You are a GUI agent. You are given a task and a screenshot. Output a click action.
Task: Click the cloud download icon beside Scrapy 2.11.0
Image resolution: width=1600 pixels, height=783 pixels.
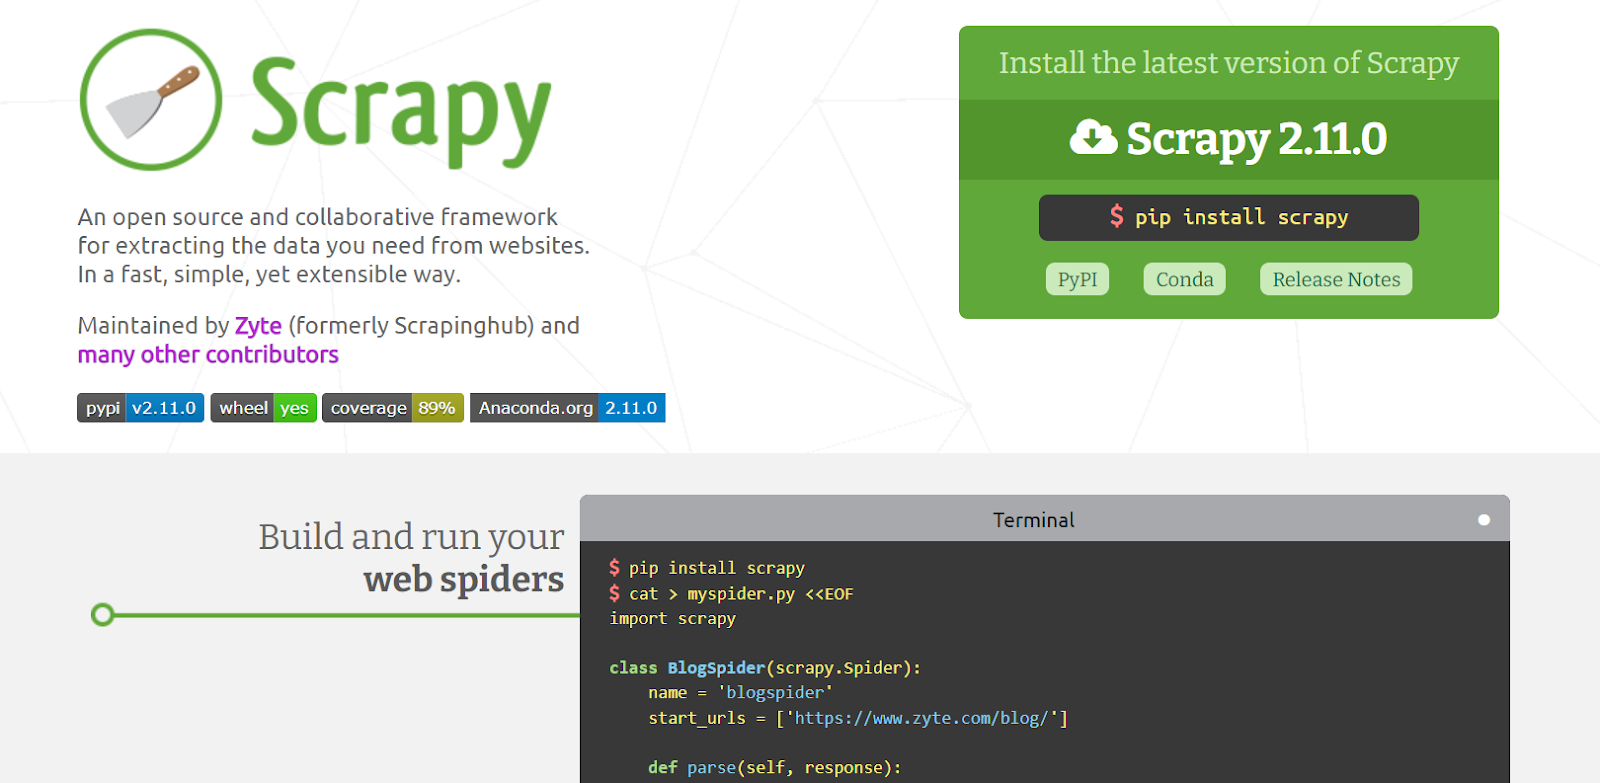1093,137
